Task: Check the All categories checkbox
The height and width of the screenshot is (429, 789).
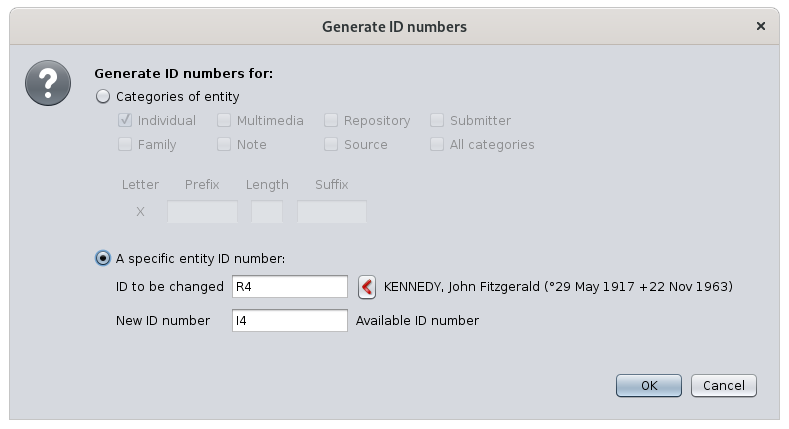Action: point(437,144)
